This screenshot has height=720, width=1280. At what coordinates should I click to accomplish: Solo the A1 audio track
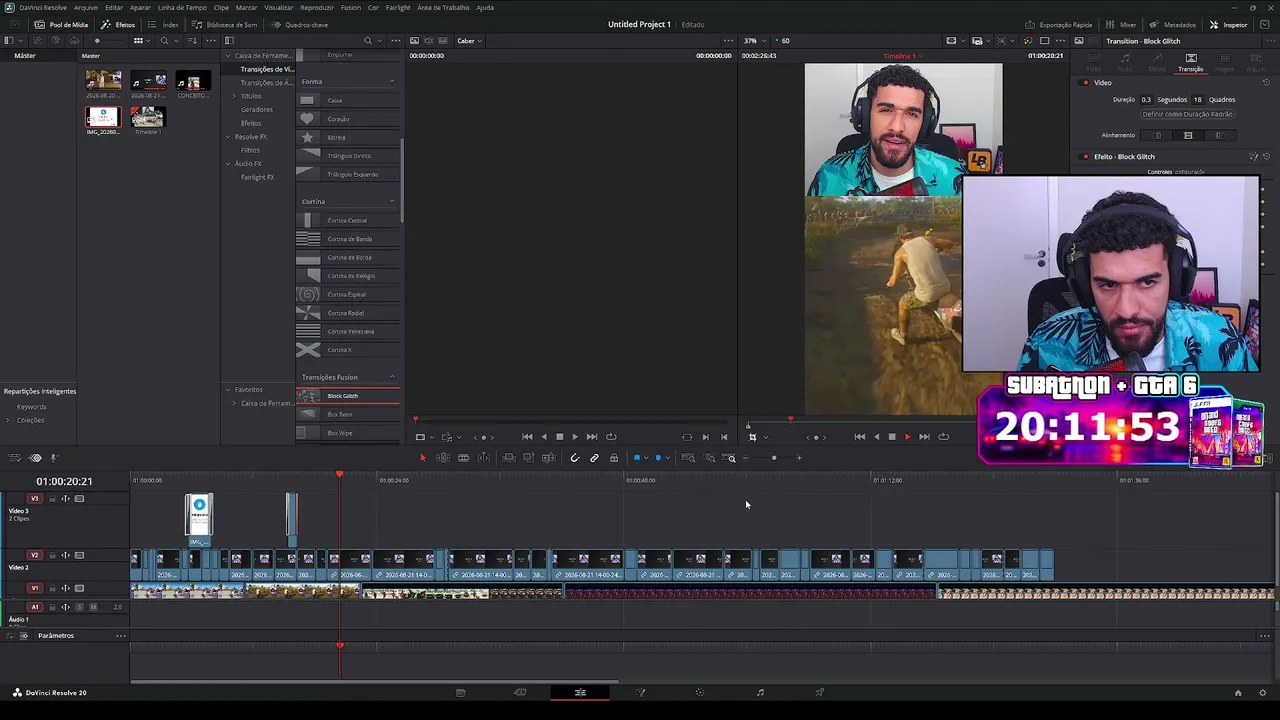80,607
